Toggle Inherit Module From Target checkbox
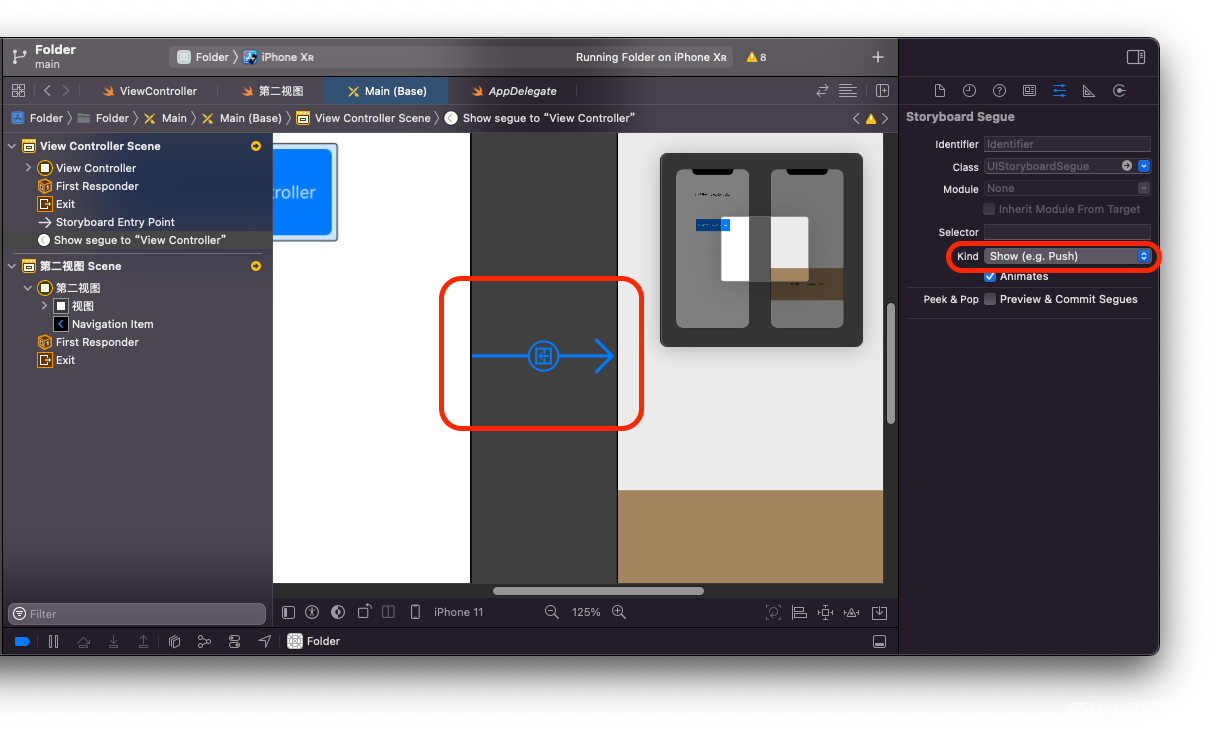Viewport: 1215px width, 729px height. pyautogui.click(x=989, y=209)
